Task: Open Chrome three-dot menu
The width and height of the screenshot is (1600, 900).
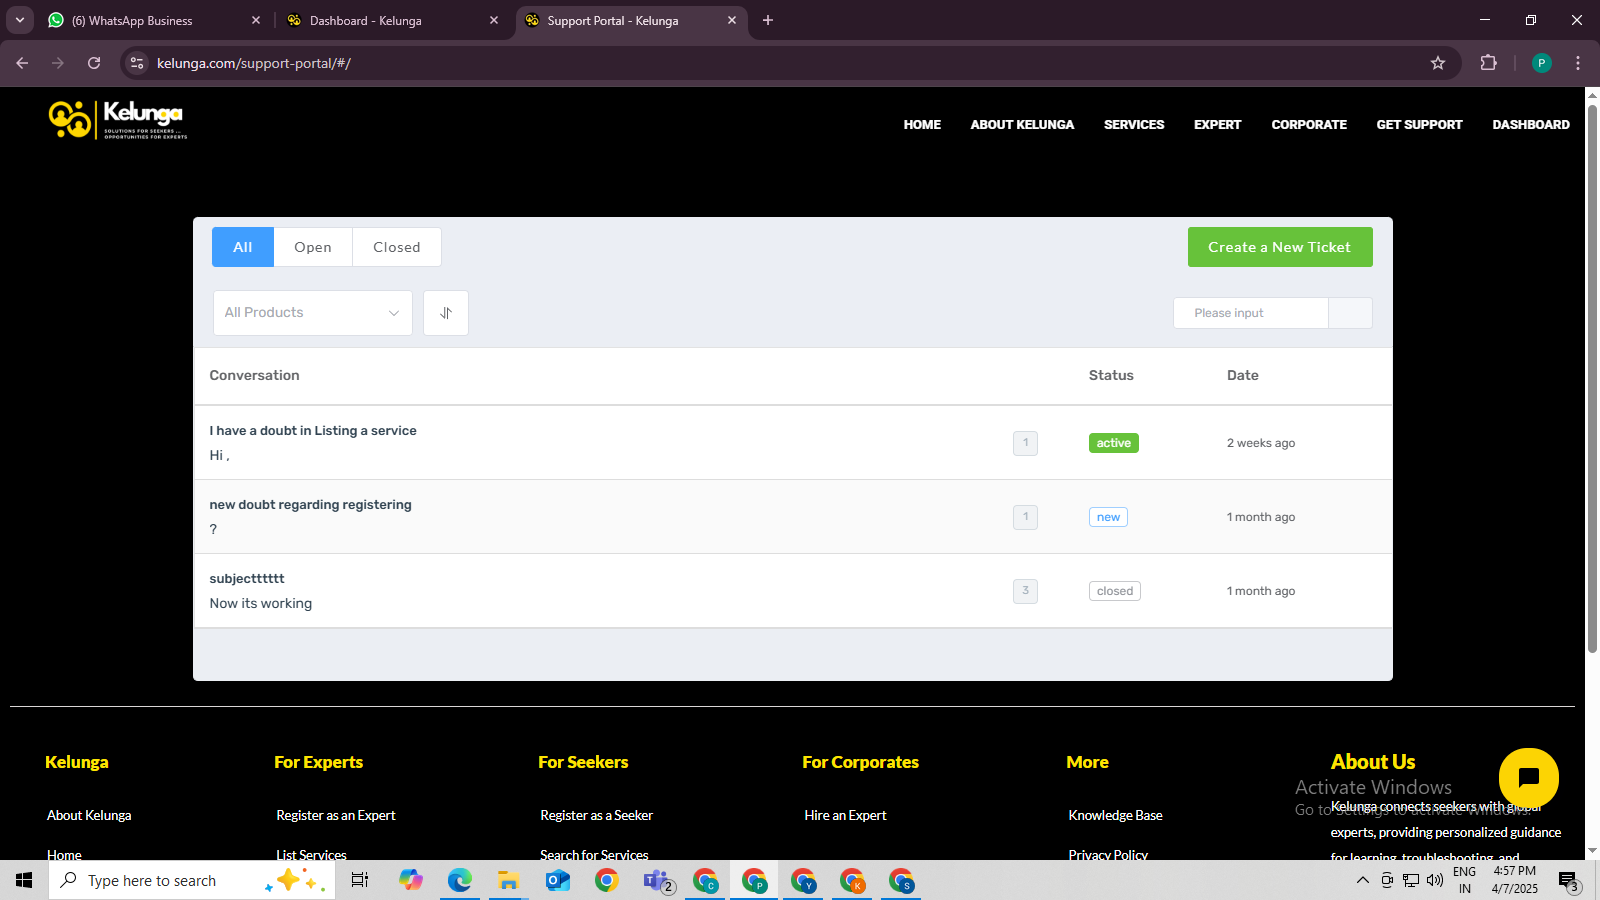Action: pos(1578,63)
